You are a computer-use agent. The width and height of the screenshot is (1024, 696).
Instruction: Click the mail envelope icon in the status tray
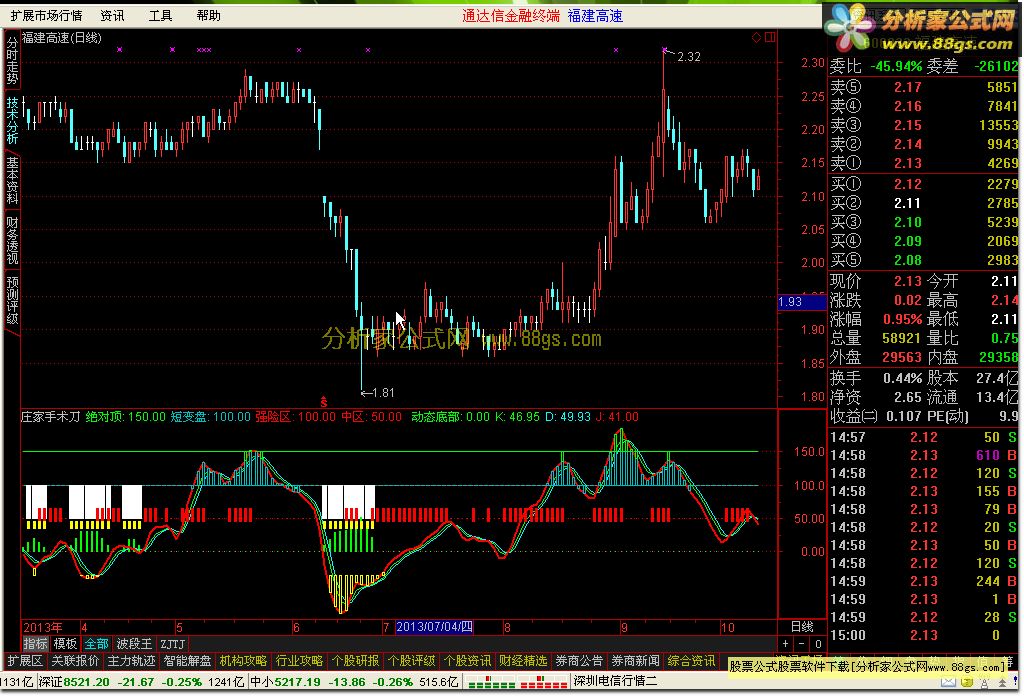(948, 682)
